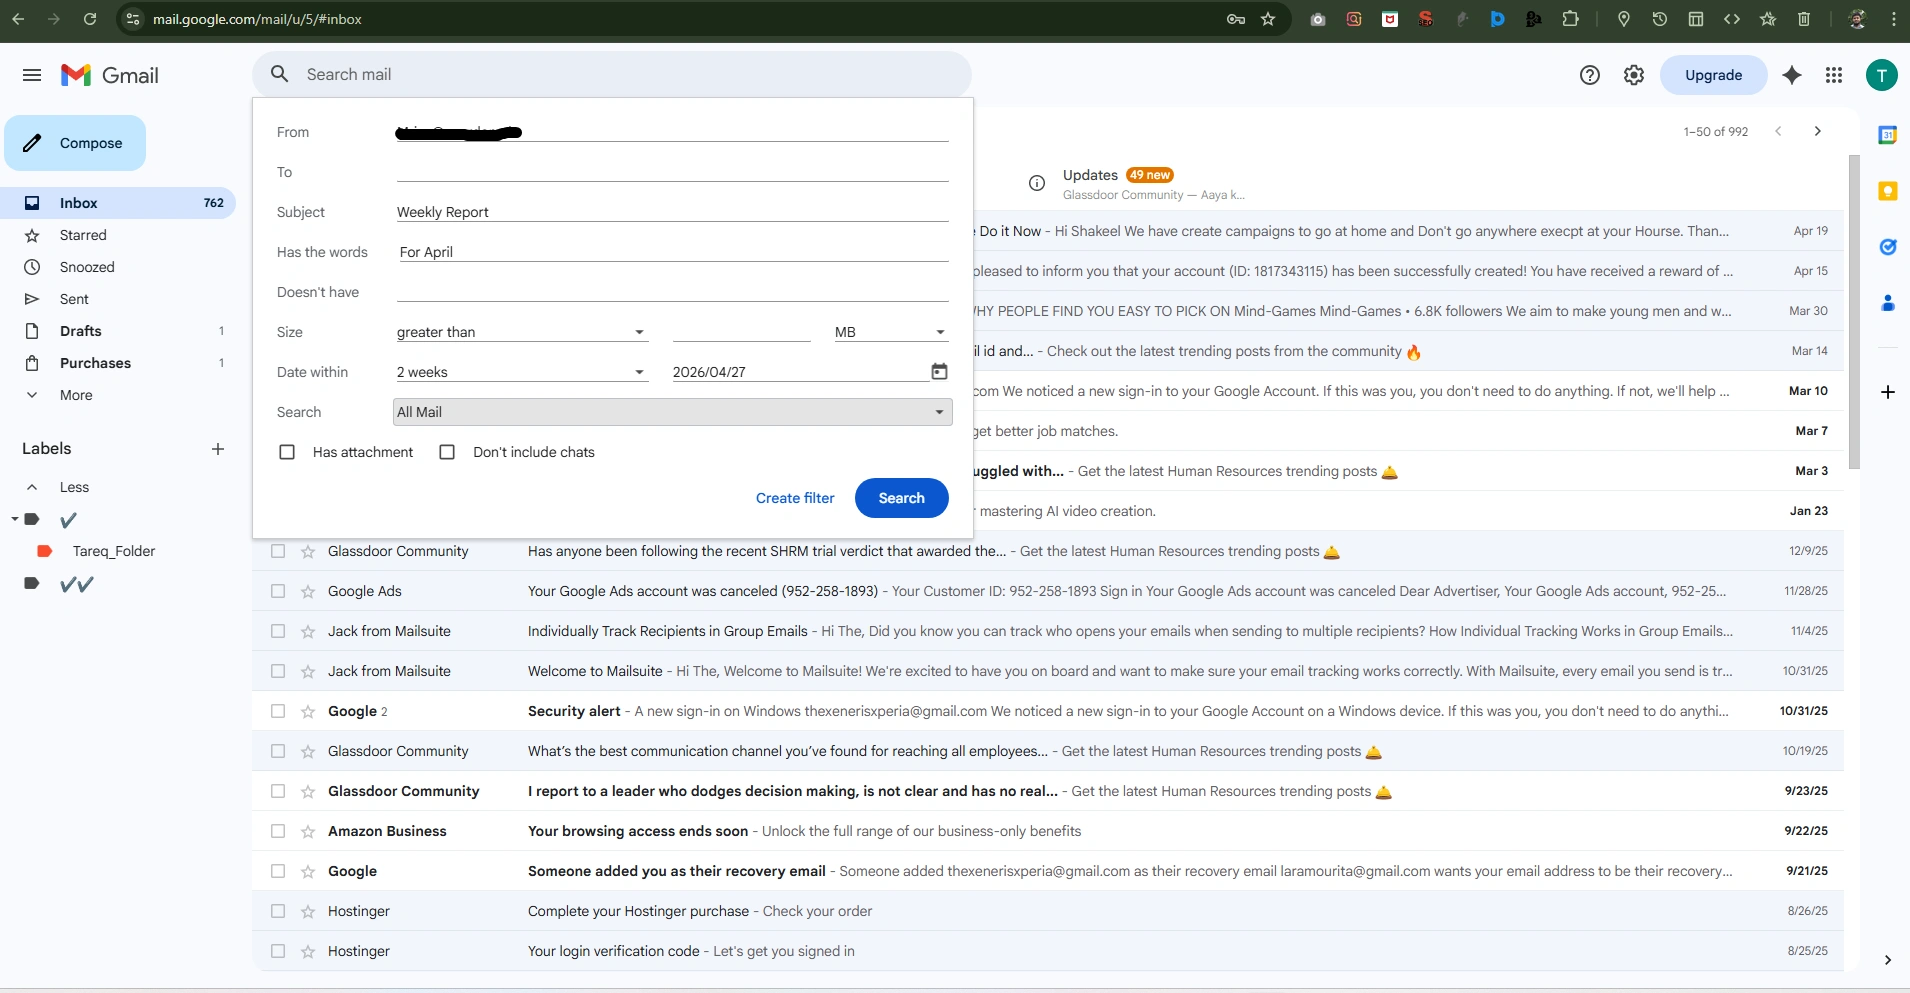
Task: Open Google Keep side panel icon
Action: click(1888, 191)
